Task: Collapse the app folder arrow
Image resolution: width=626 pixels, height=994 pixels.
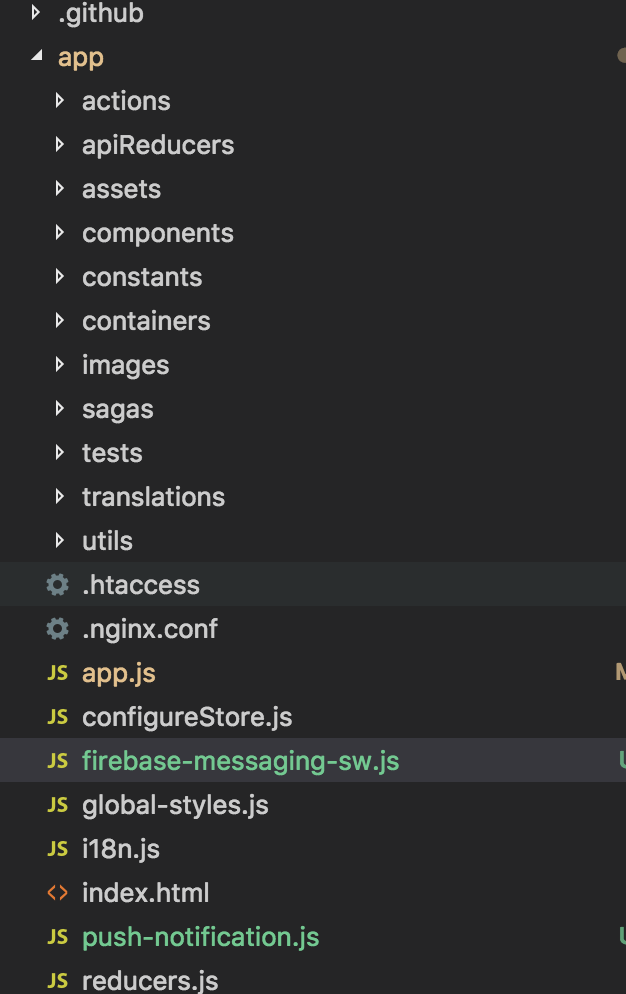Action: tap(37, 57)
